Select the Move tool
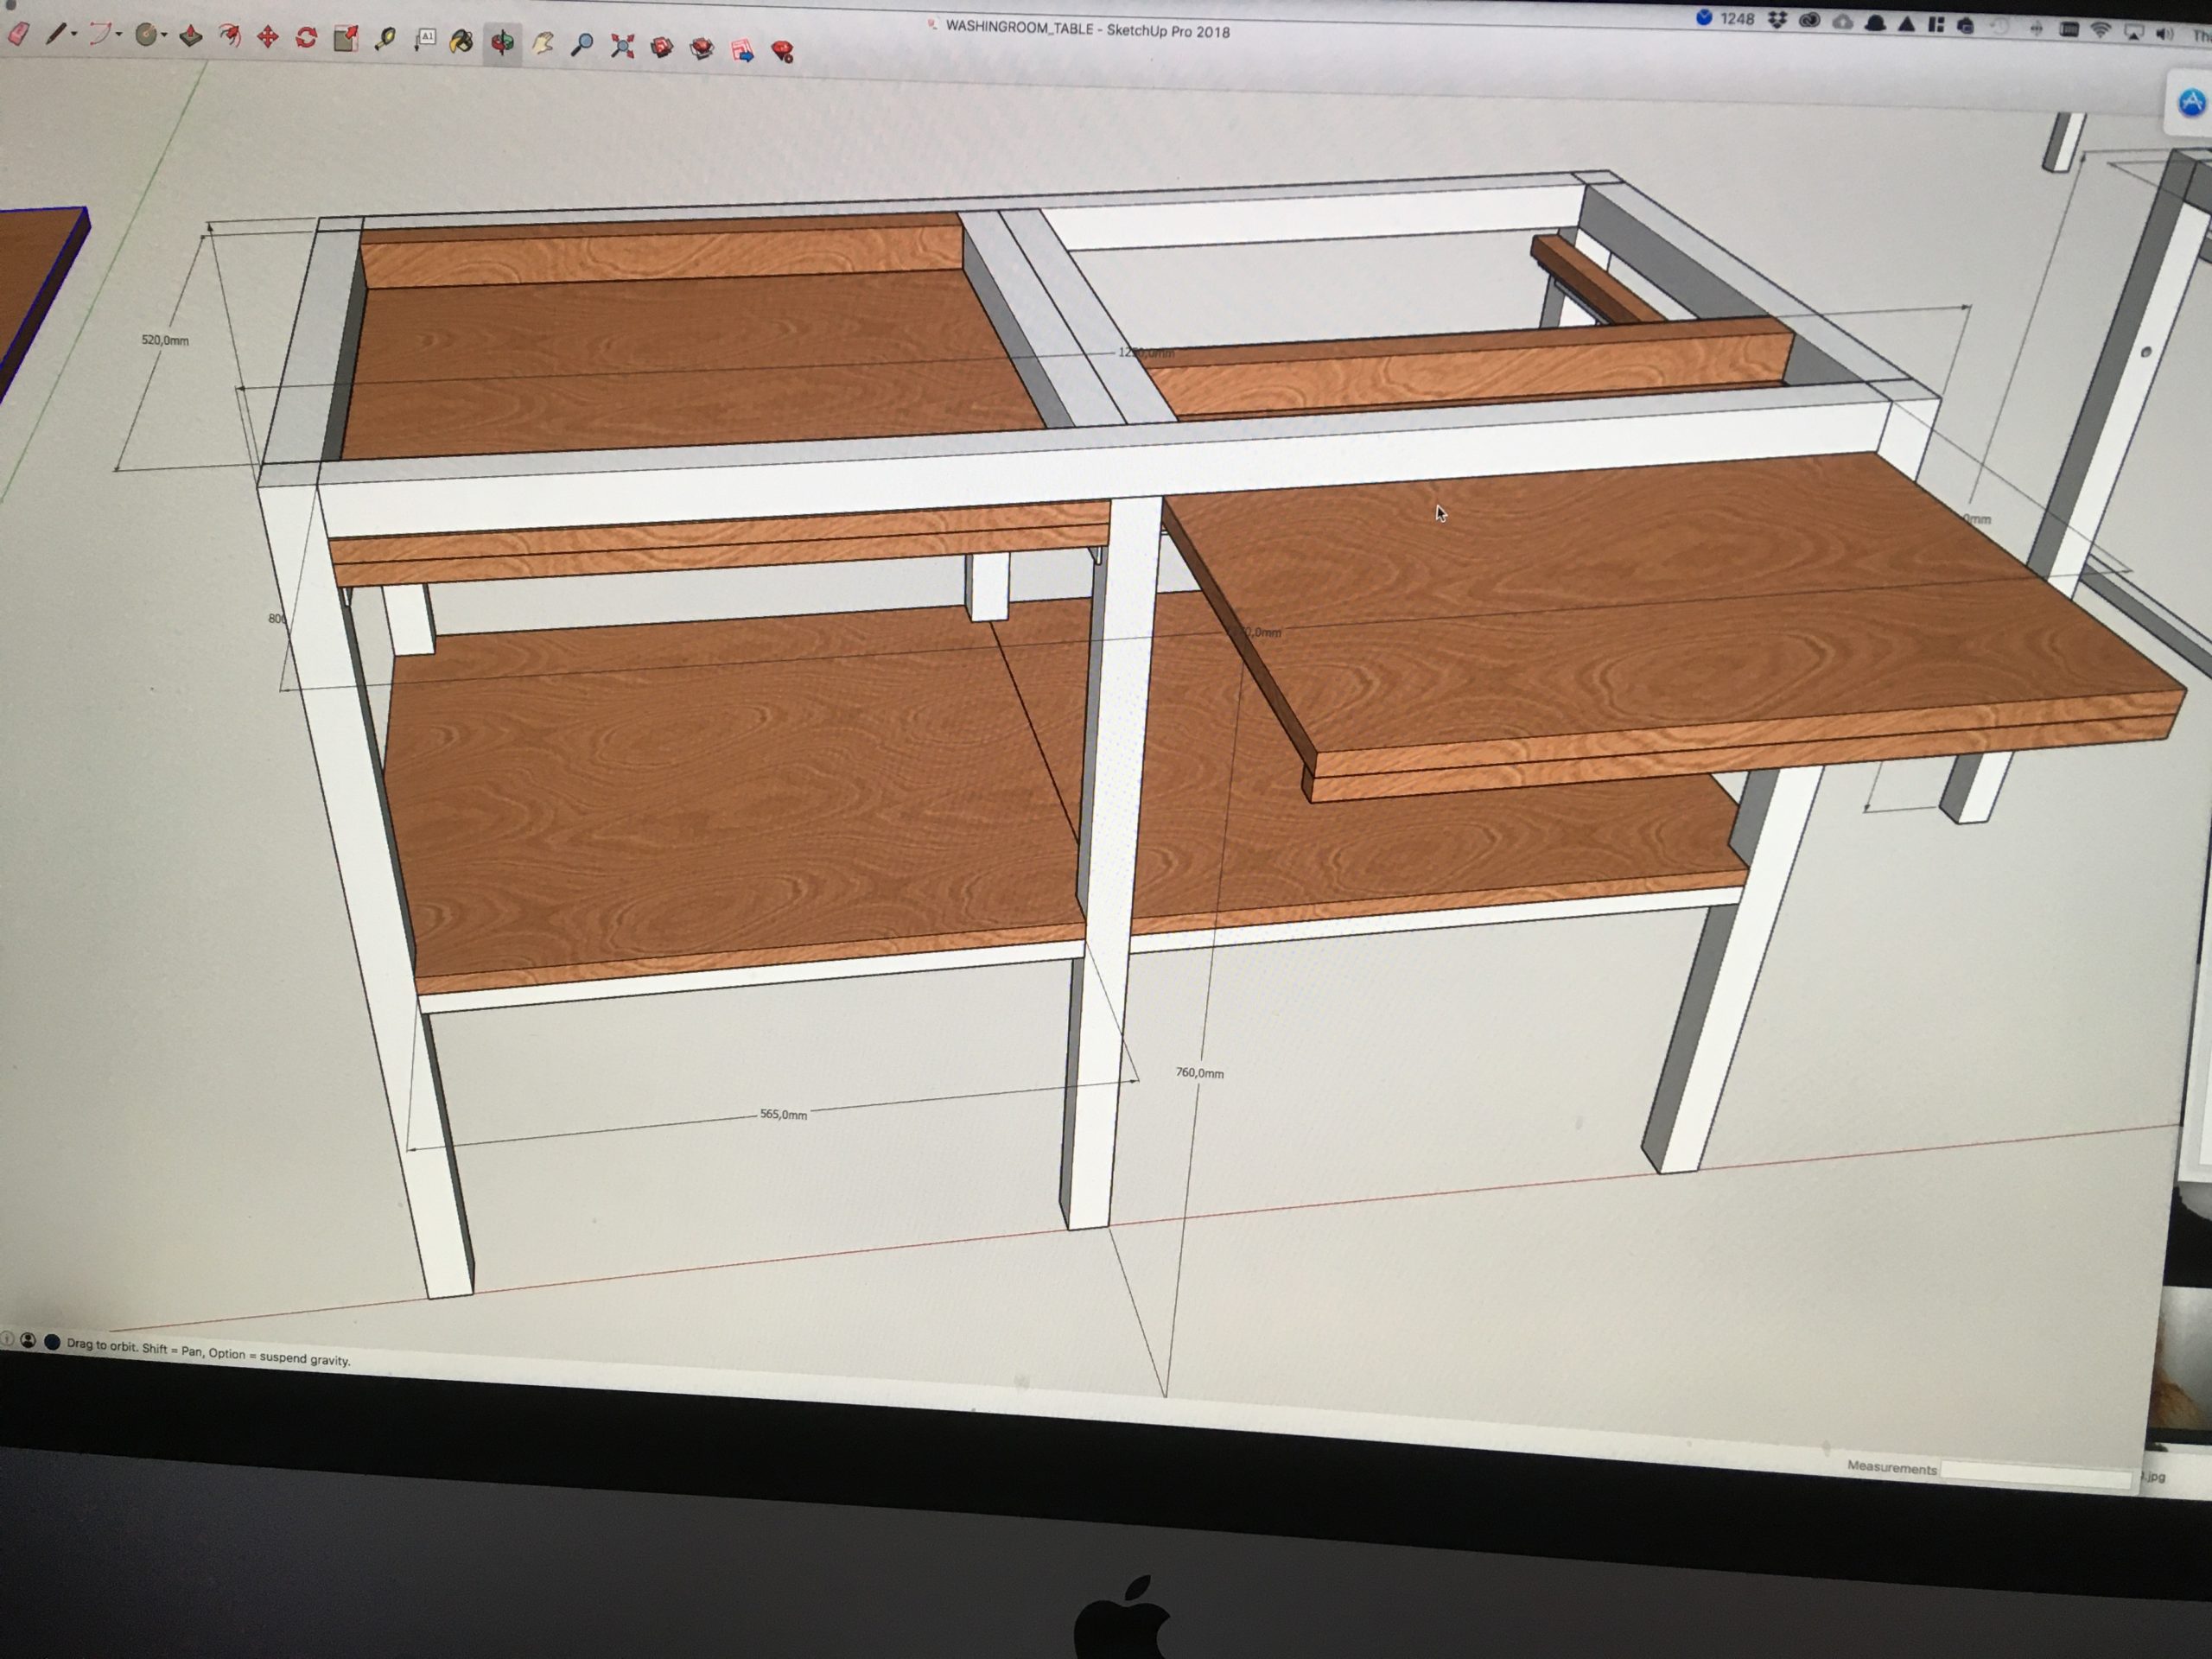This screenshot has height=1659, width=2212. (267, 38)
